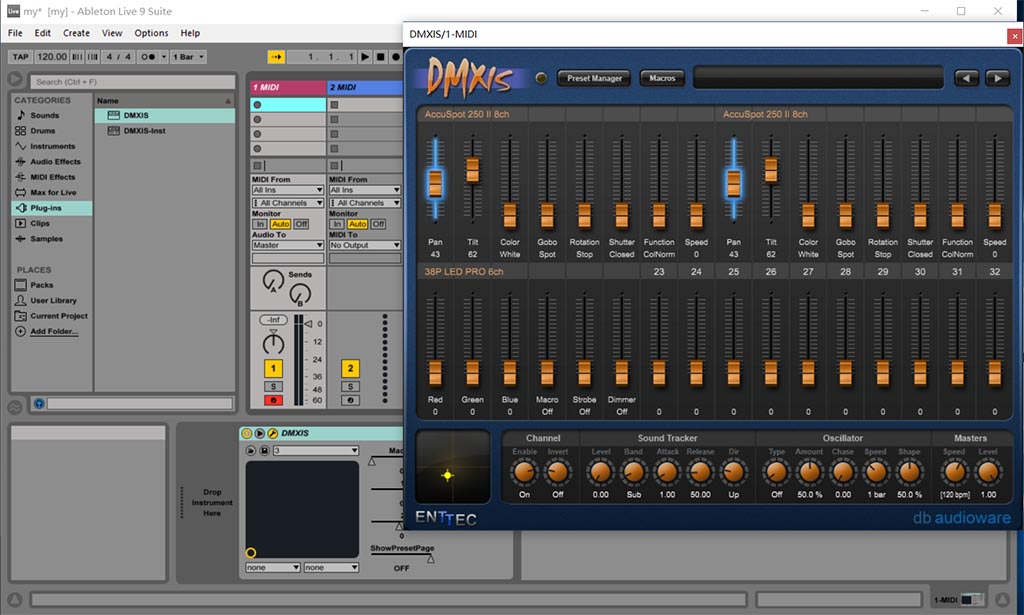The image size is (1024, 615).
Task: Set track 1 Monitor to Off
Action: tap(300, 224)
